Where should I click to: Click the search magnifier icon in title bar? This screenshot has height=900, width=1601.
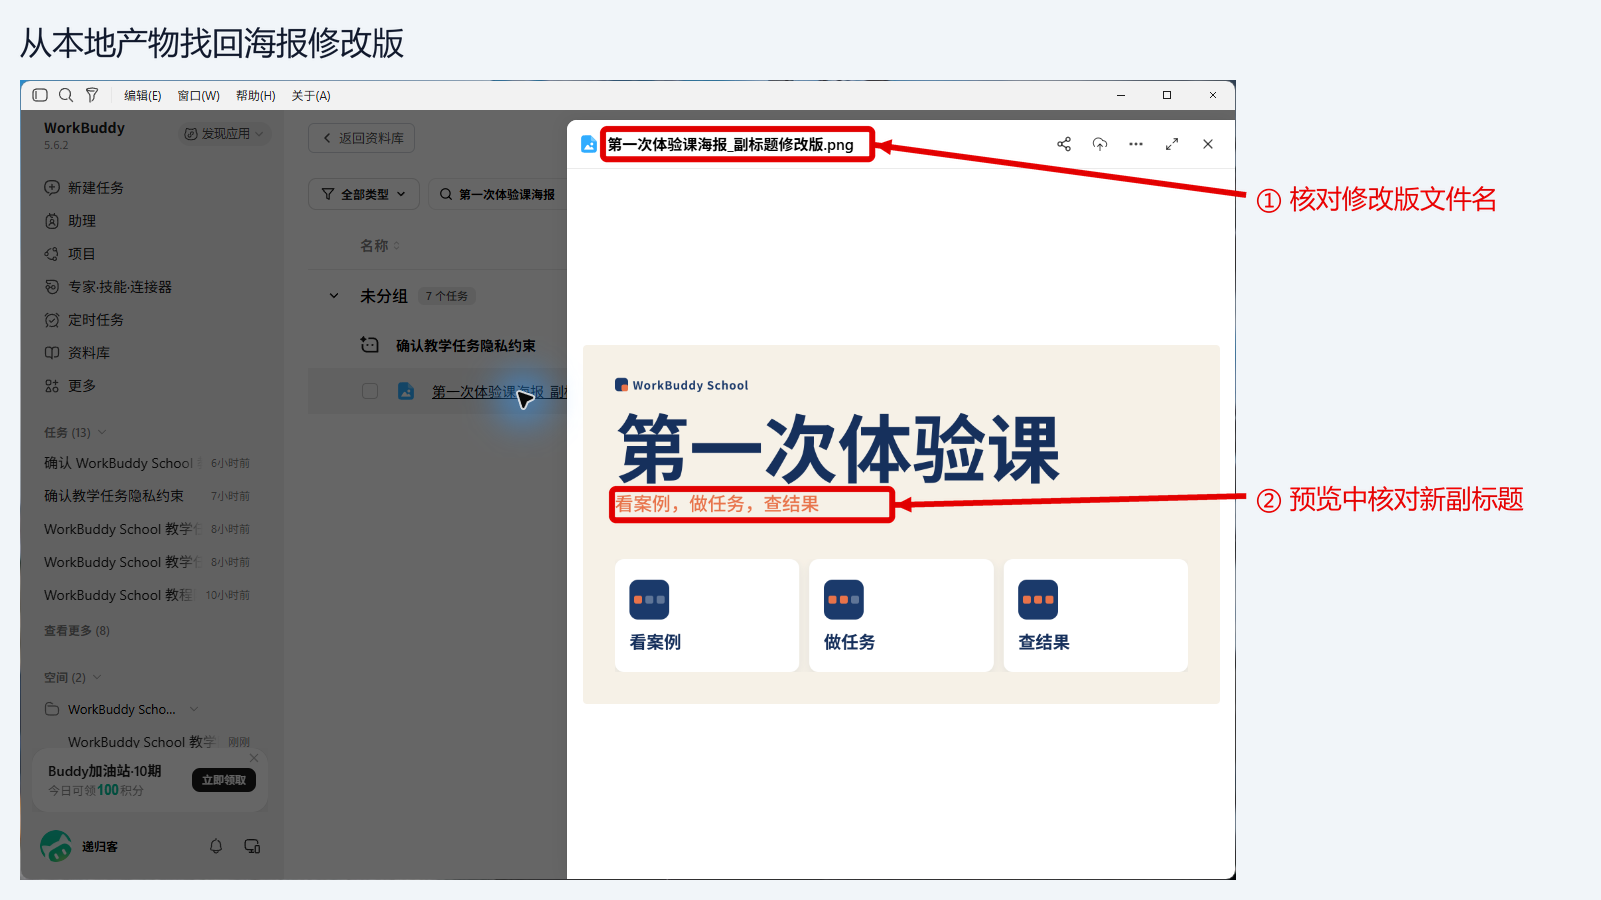point(66,95)
